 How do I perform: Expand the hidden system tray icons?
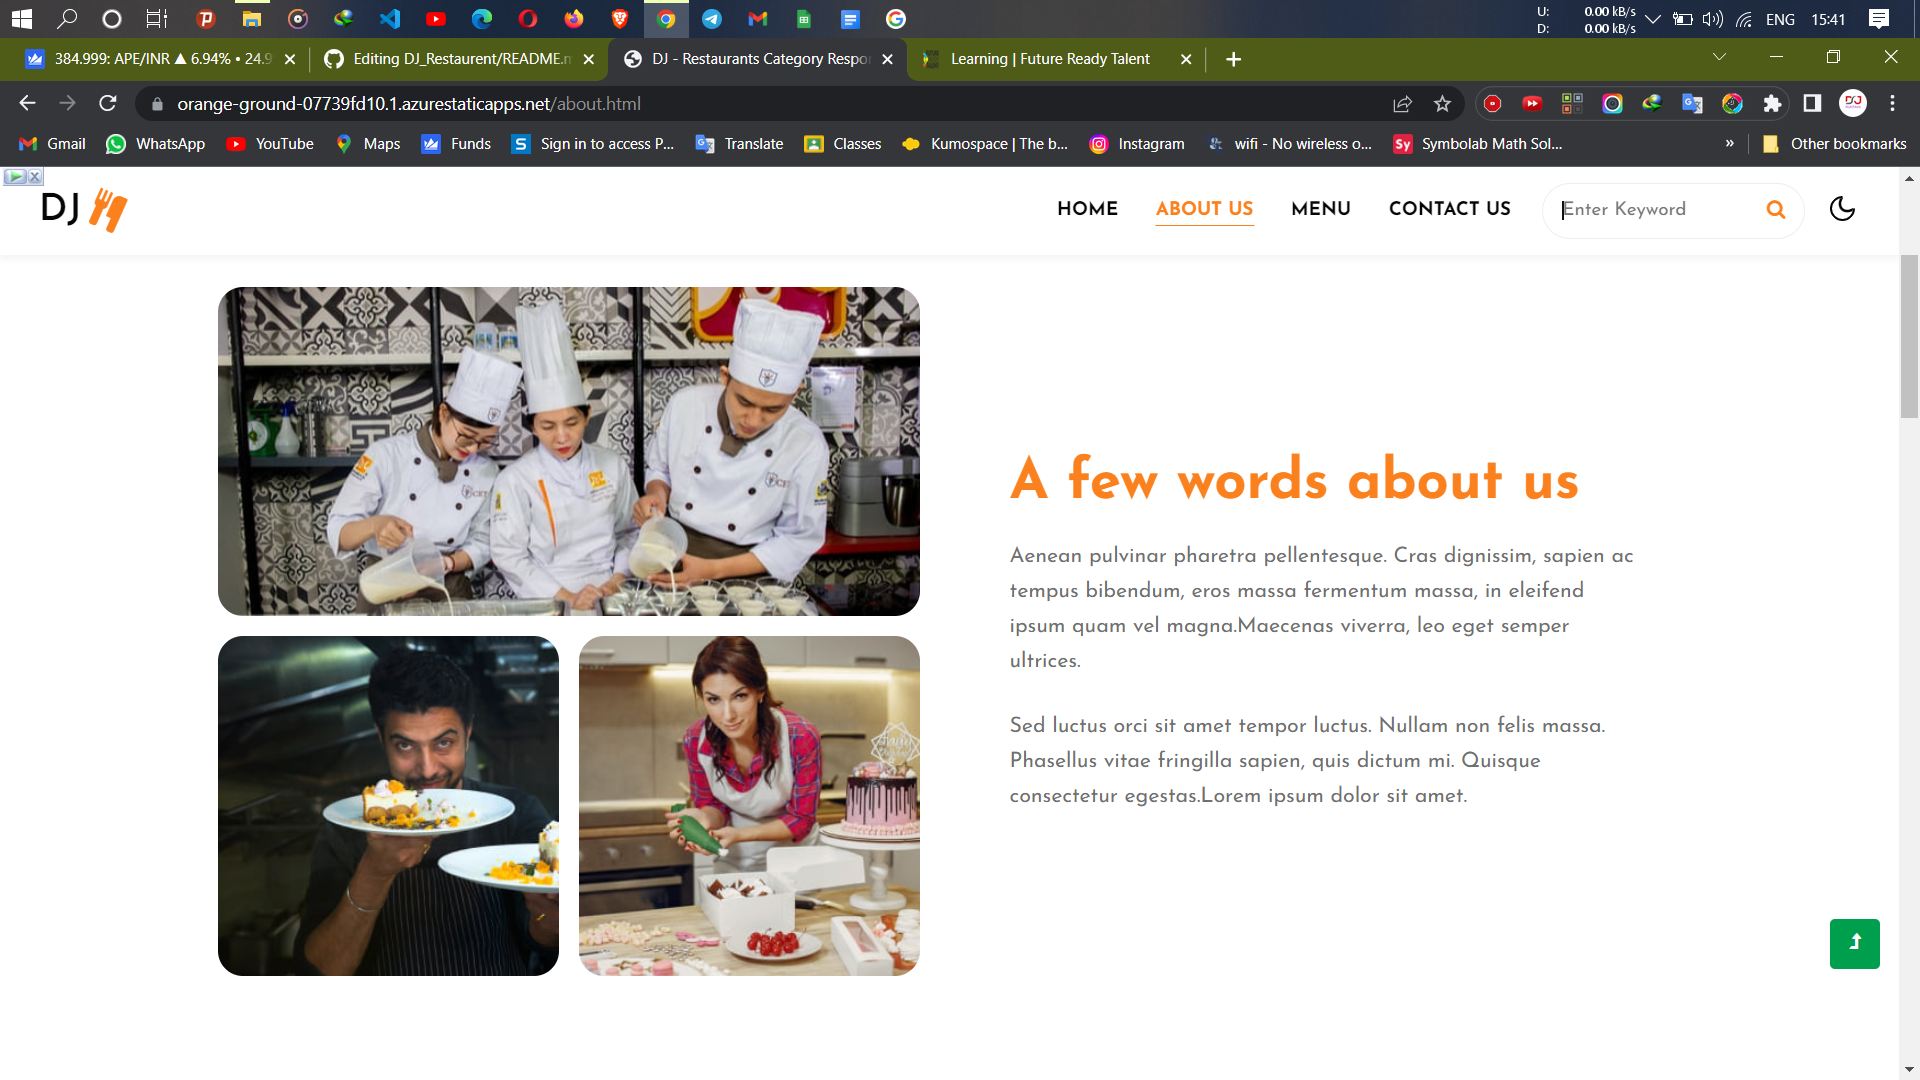point(1654,19)
